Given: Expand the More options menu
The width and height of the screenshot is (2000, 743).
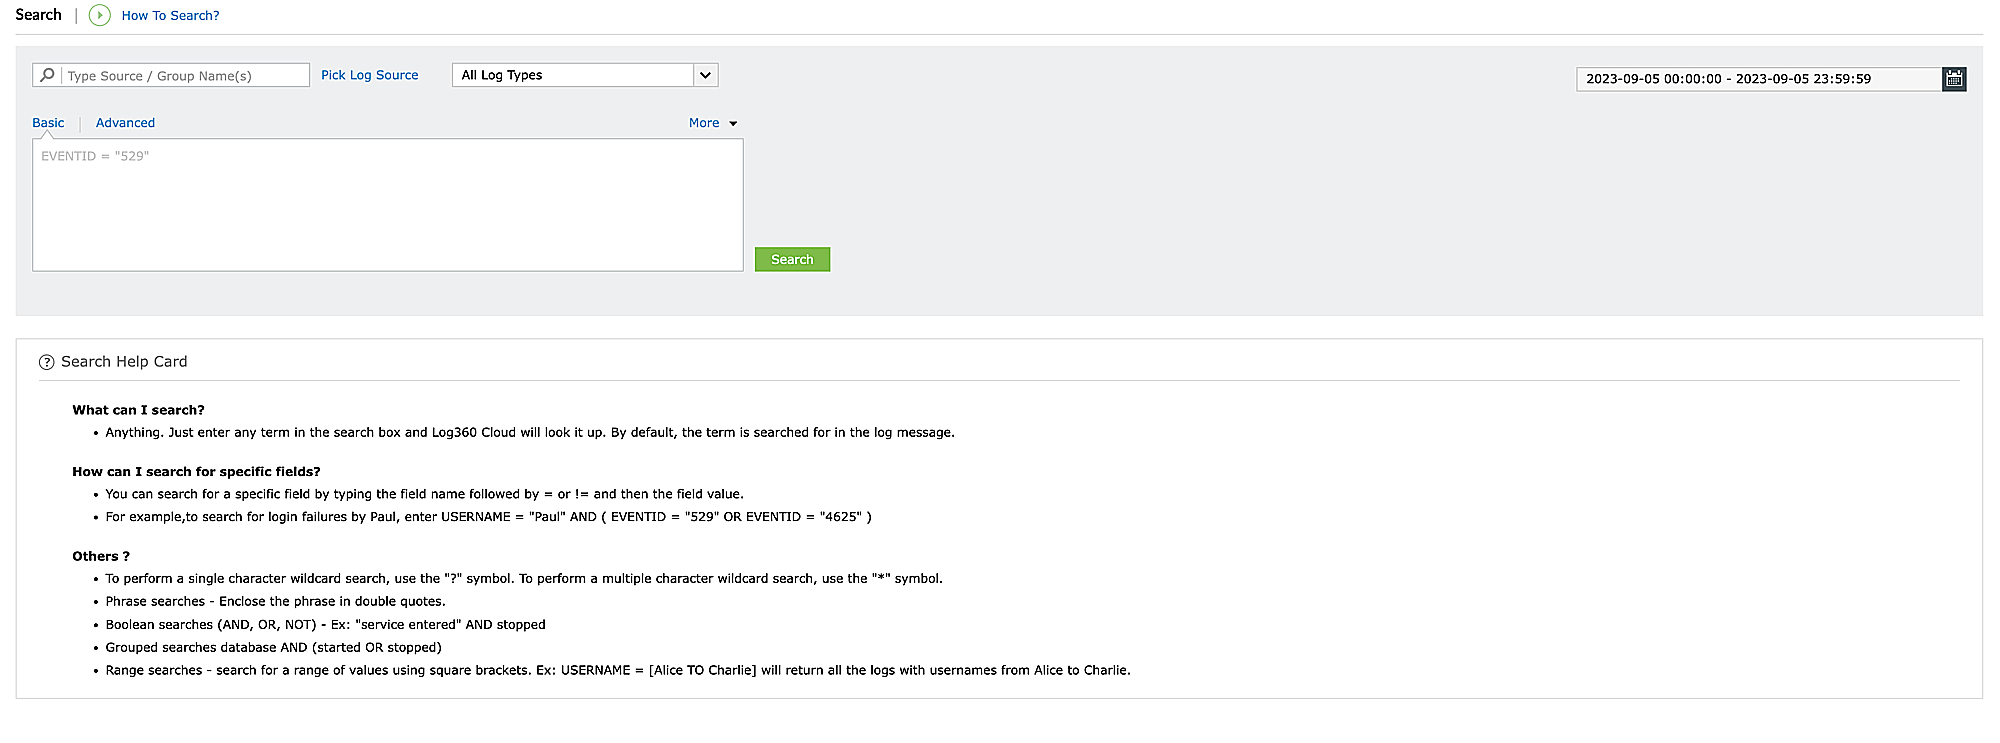Looking at the screenshot, I should (704, 123).
